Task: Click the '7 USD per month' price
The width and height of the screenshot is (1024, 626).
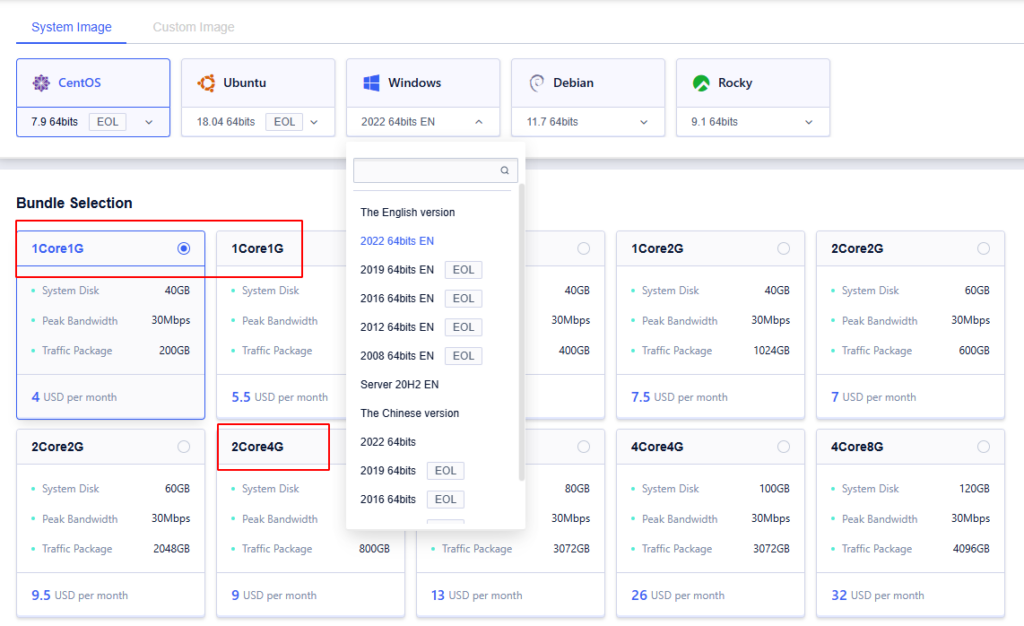Action: [873, 397]
